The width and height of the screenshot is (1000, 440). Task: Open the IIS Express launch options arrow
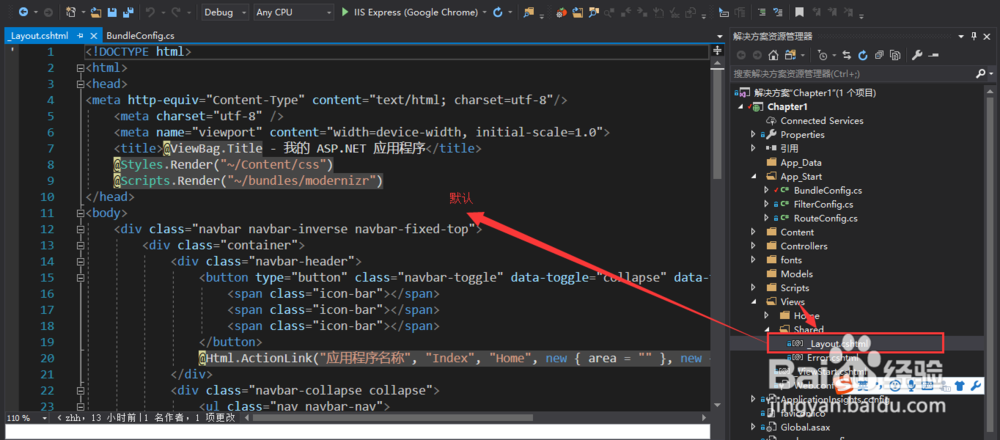click(x=485, y=12)
